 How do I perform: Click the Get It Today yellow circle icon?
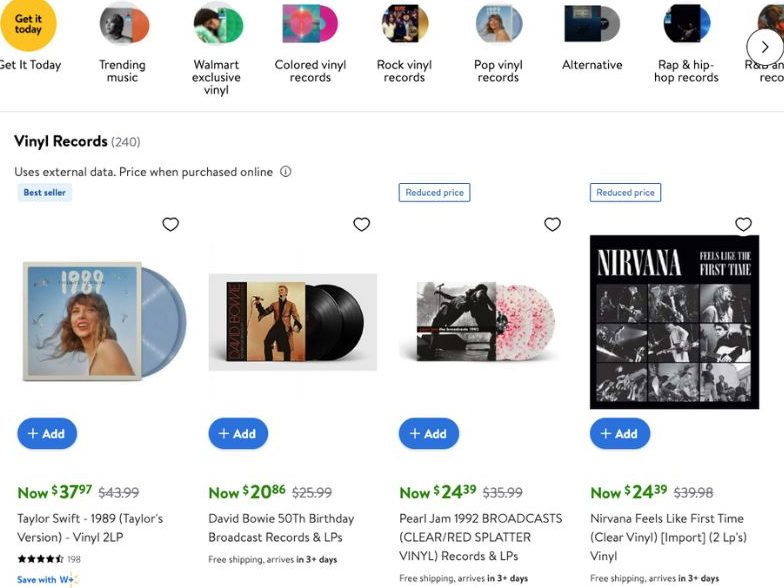pyautogui.click(x=28, y=24)
